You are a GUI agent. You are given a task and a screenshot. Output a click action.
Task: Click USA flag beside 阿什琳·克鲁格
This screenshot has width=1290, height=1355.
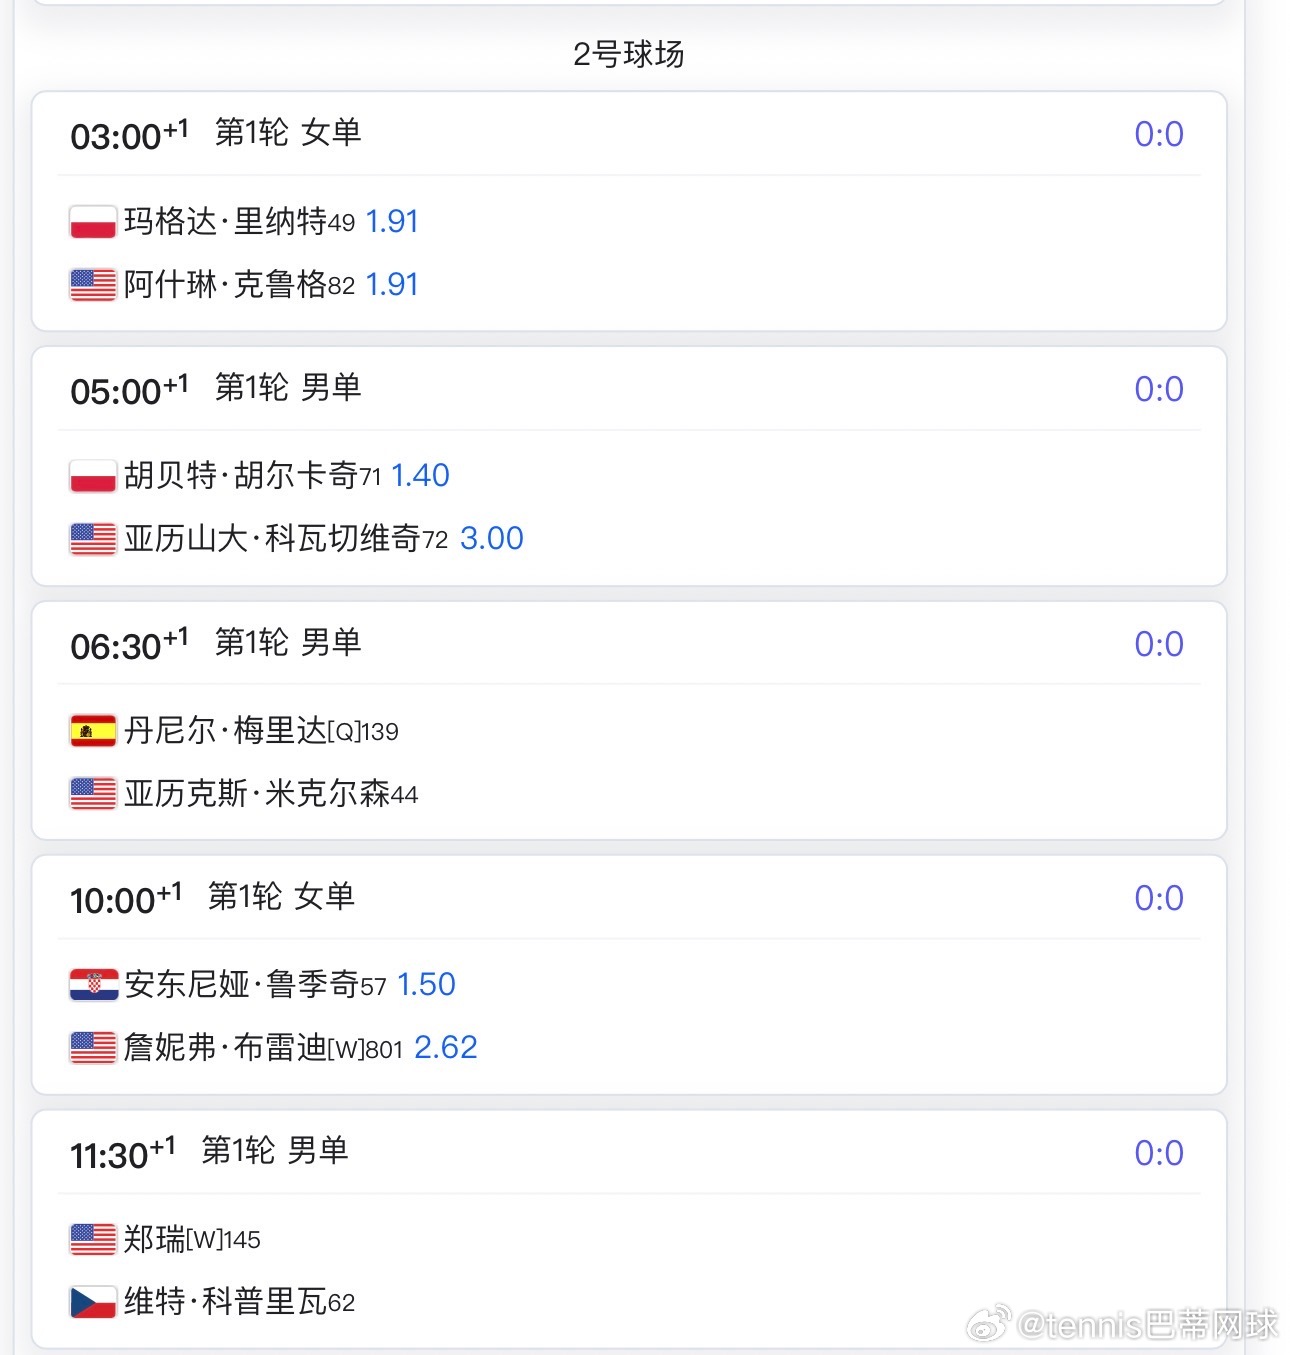93,285
